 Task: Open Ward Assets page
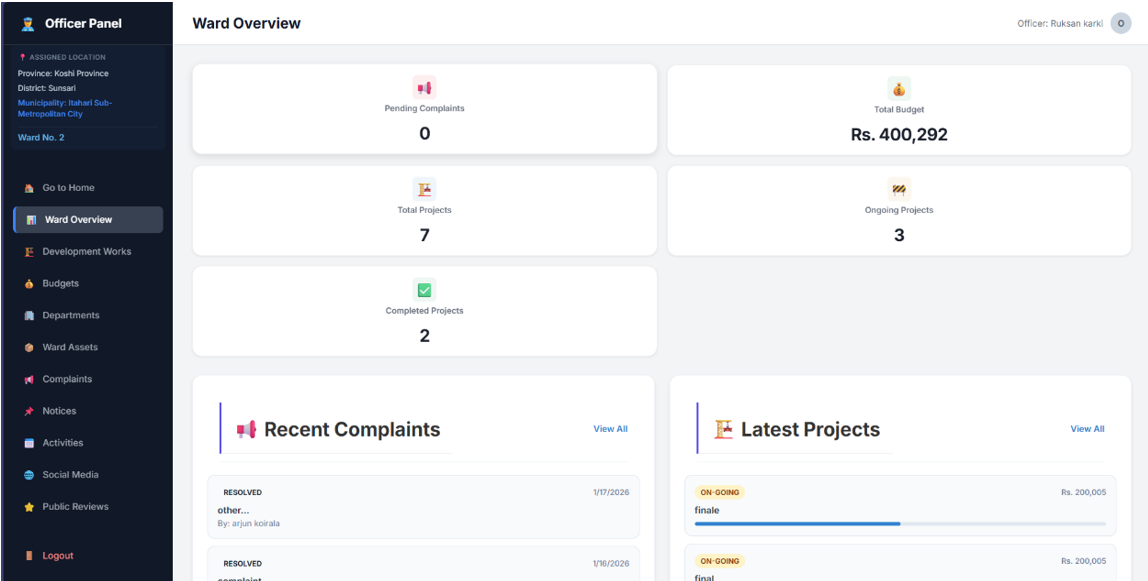click(x=88, y=348)
